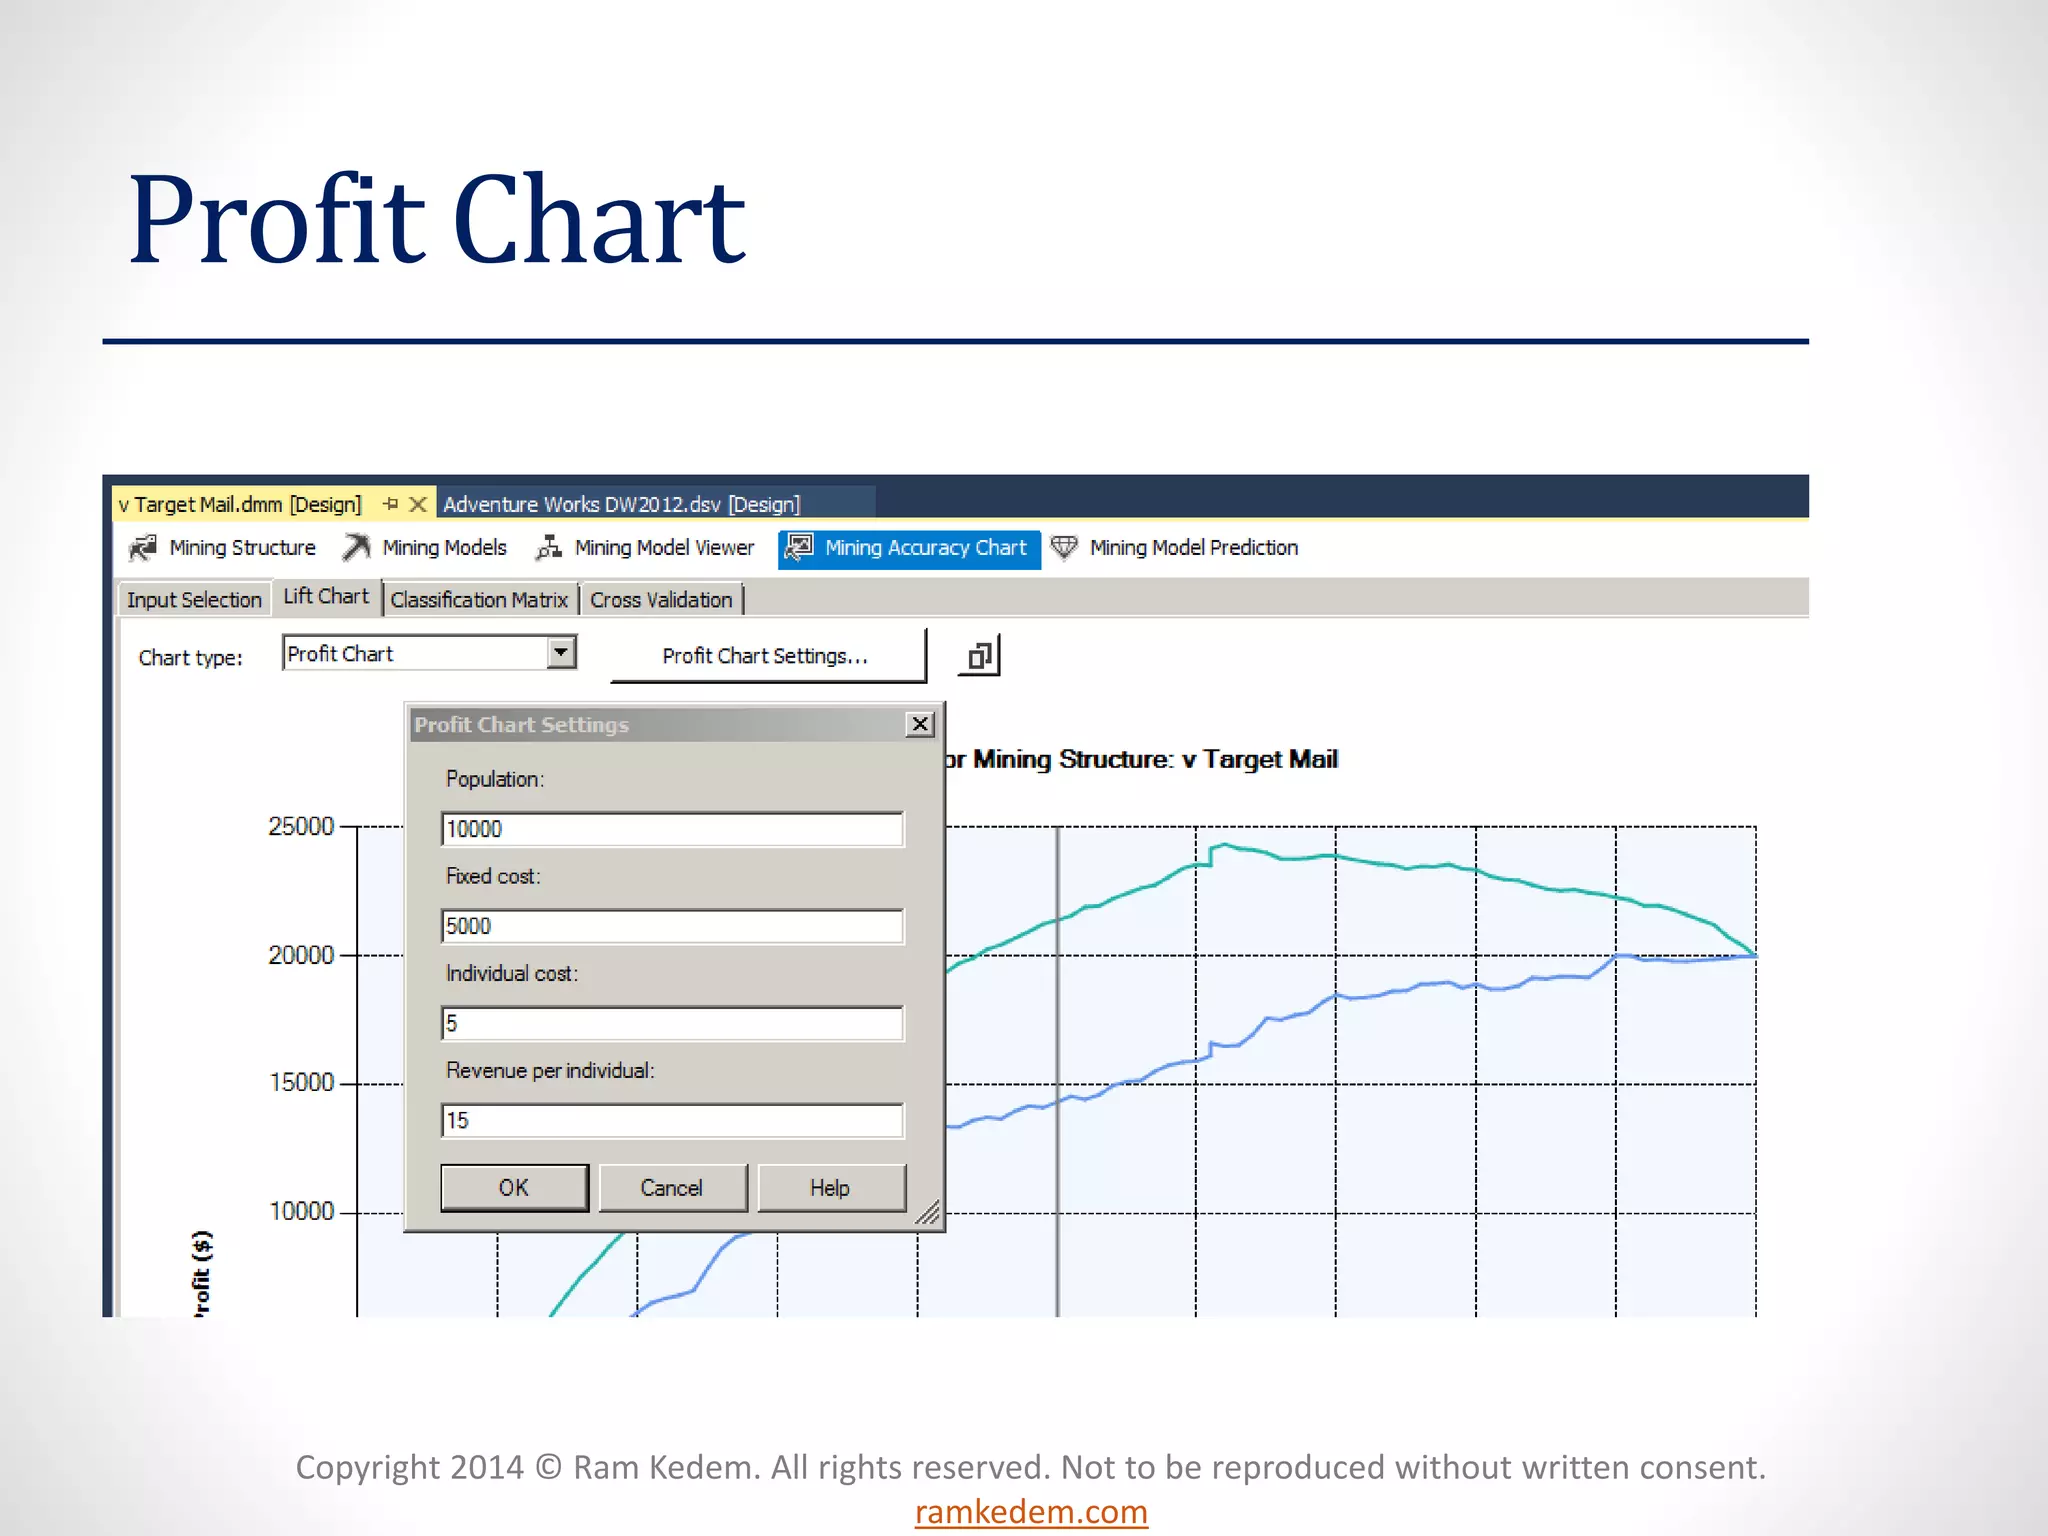
Task: Click the Population input field
Action: [672, 829]
